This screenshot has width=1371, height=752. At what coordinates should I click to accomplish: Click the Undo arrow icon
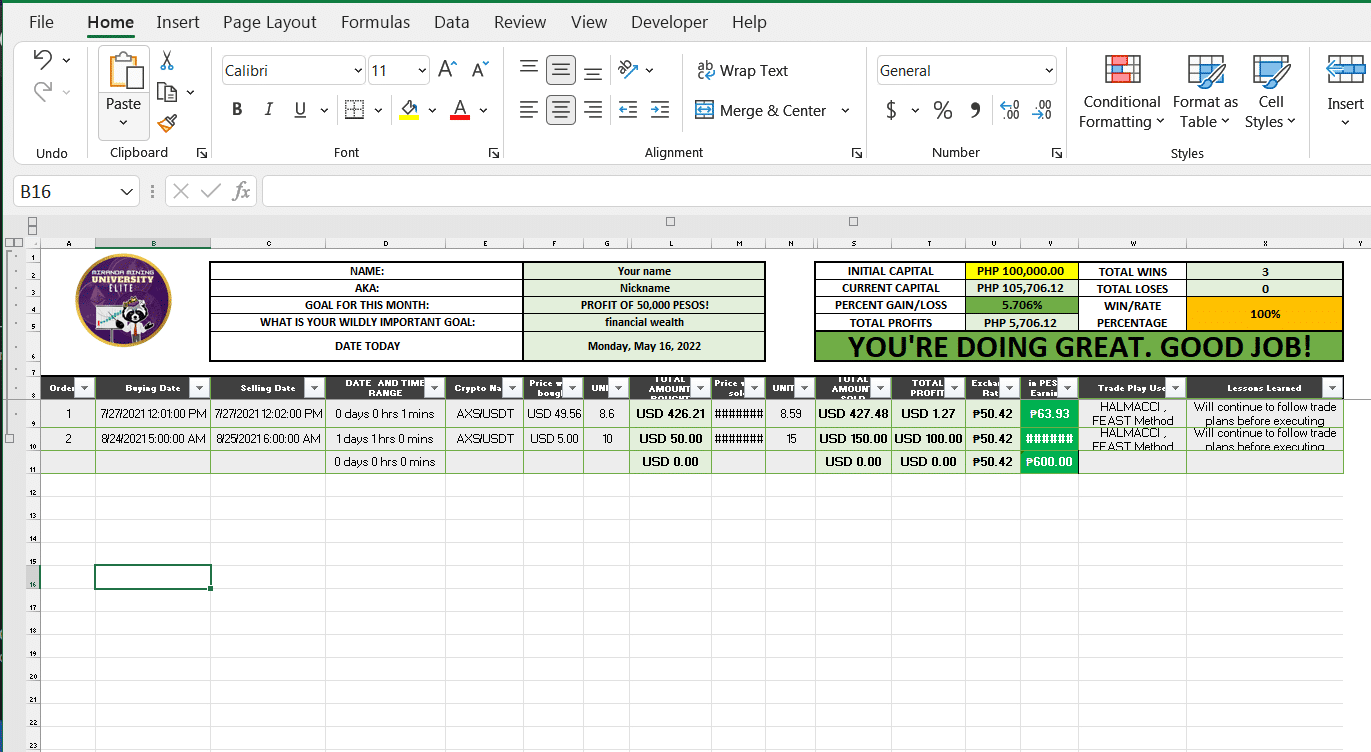[x=42, y=59]
